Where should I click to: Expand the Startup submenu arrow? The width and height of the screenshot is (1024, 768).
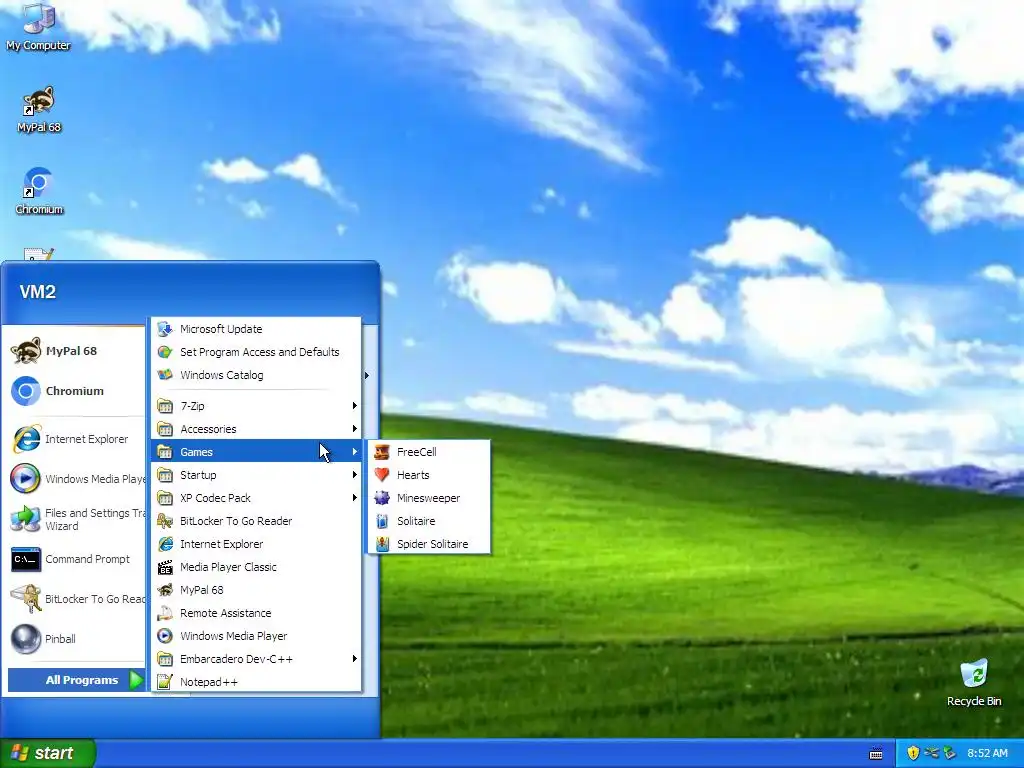[355, 475]
